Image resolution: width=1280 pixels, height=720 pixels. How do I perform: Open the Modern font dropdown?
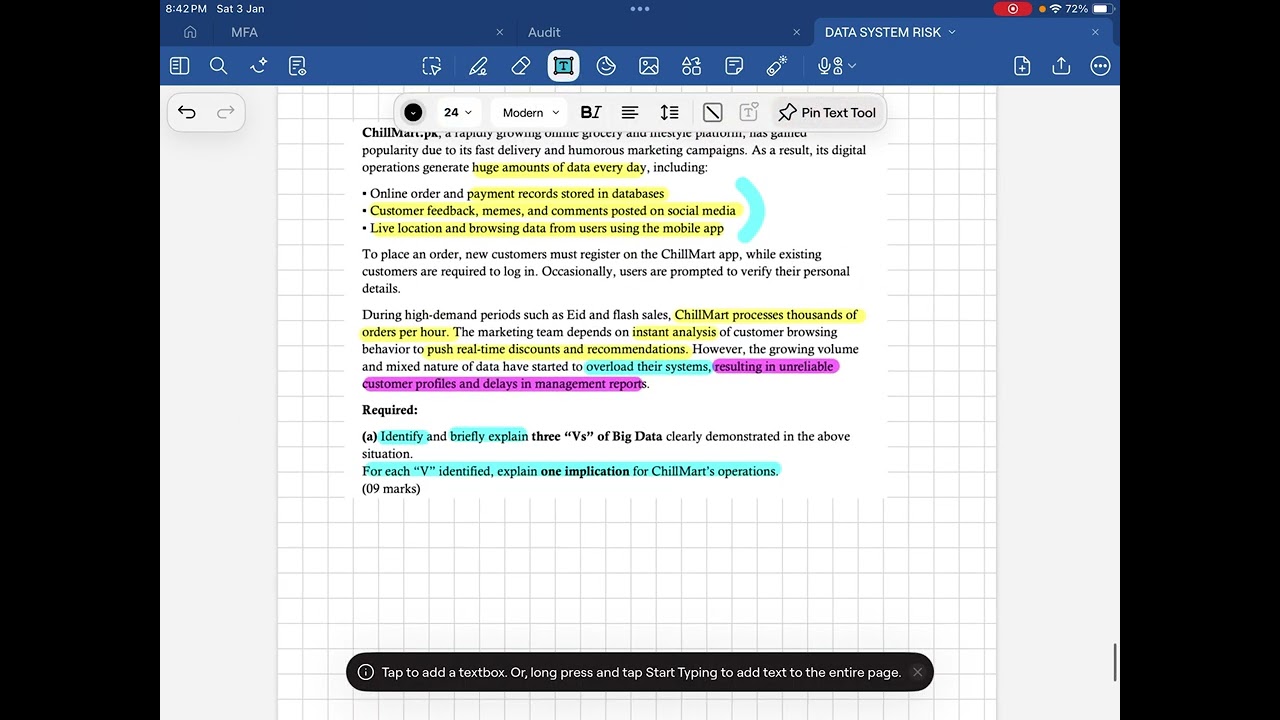click(531, 113)
